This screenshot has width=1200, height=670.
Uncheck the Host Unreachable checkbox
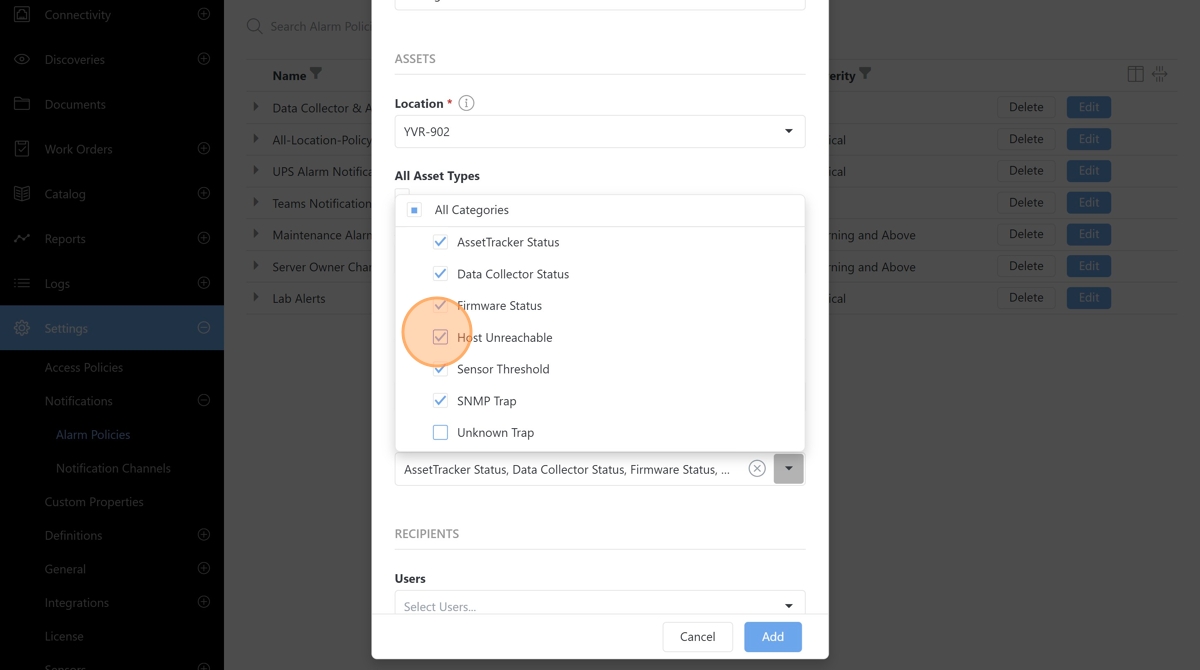[x=440, y=337]
